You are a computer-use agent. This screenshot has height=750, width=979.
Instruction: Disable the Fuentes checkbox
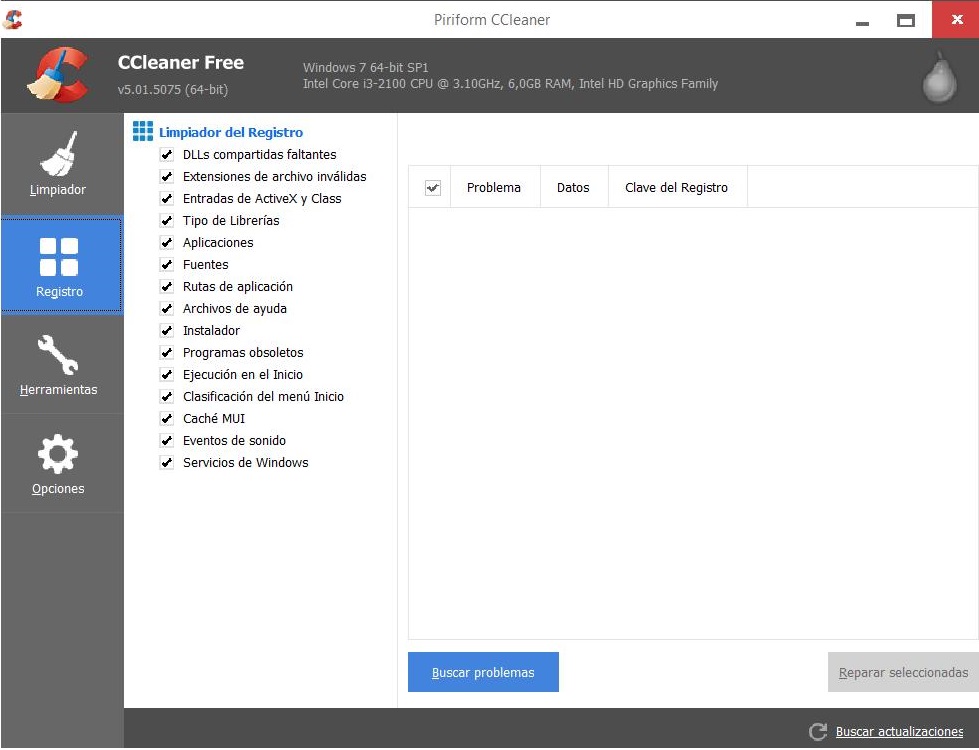(167, 265)
